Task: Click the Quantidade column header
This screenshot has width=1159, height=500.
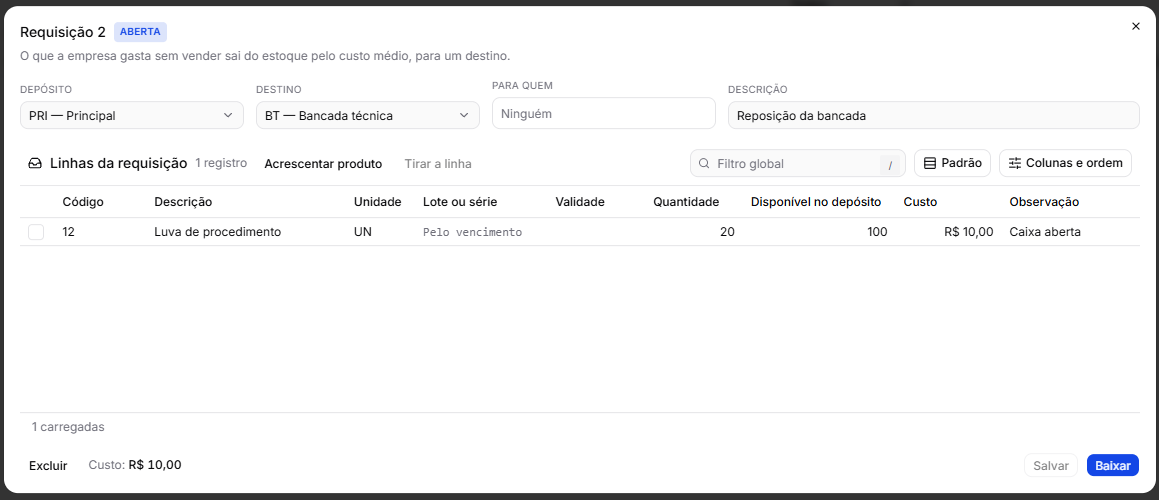Action: [x=686, y=202]
